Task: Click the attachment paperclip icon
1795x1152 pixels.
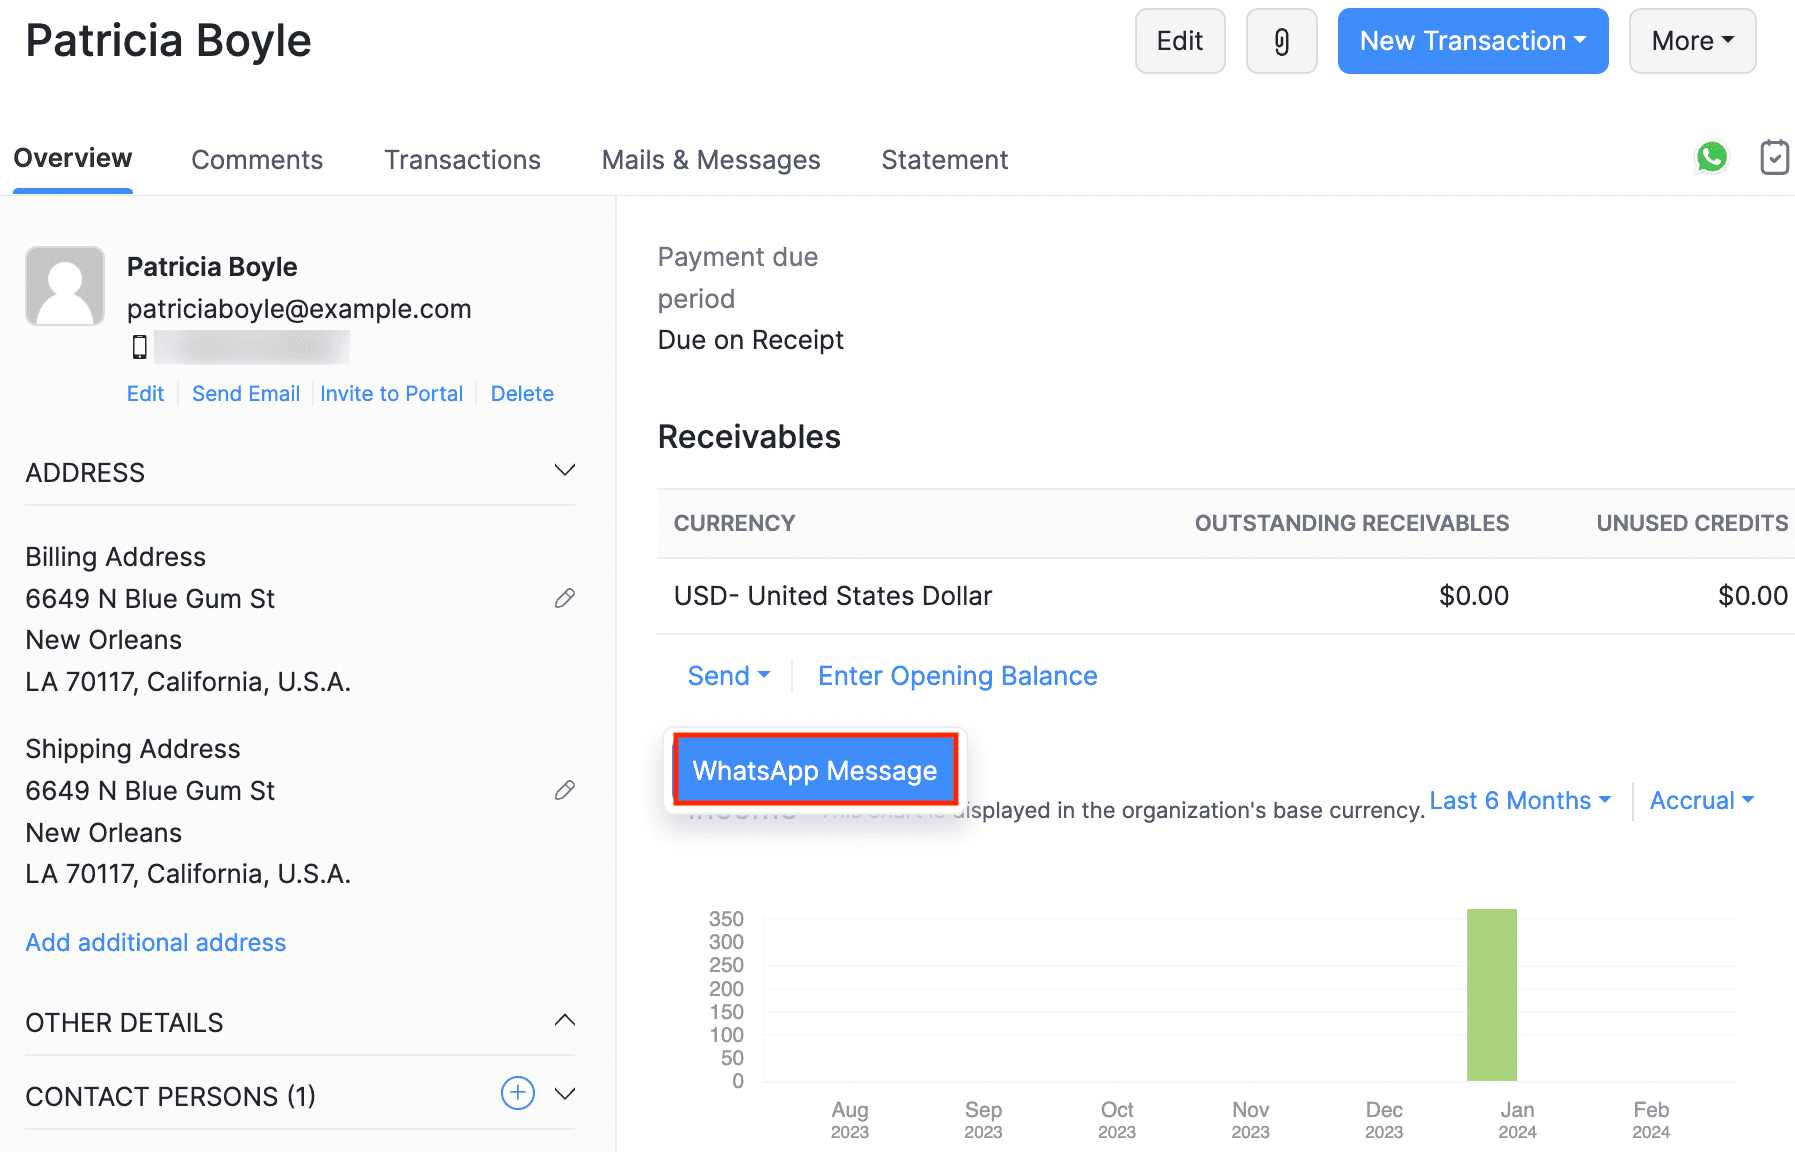Action: (1281, 41)
